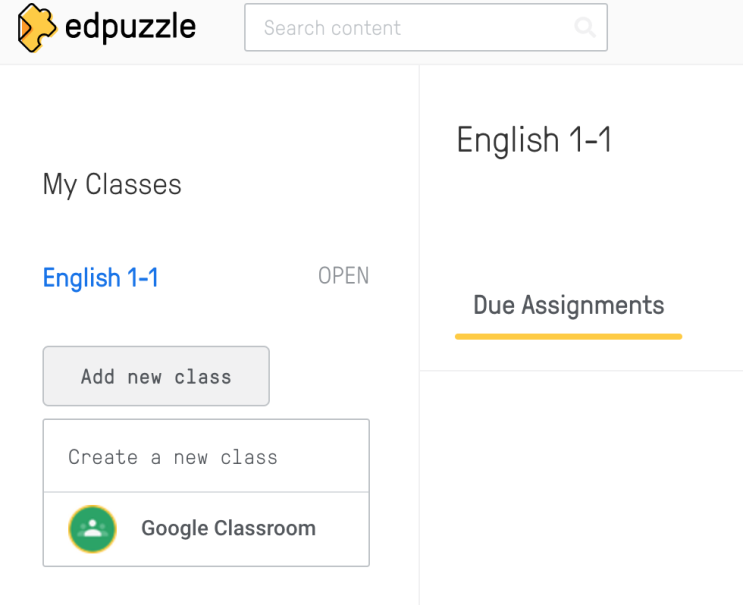Image resolution: width=743 pixels, height=605 pixels.
Task: Click the My Classes heading
Action: pos(112,185)
